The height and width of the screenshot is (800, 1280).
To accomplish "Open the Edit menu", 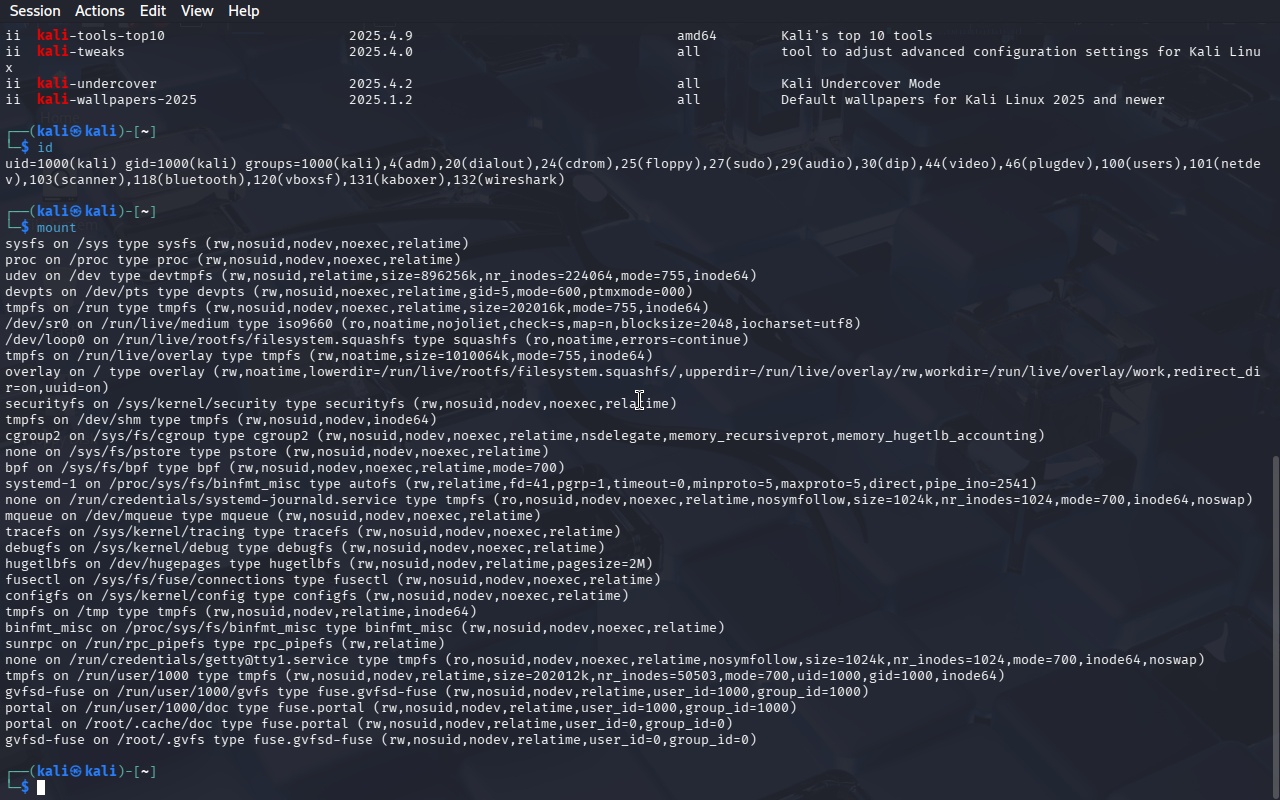I will 153,11.
